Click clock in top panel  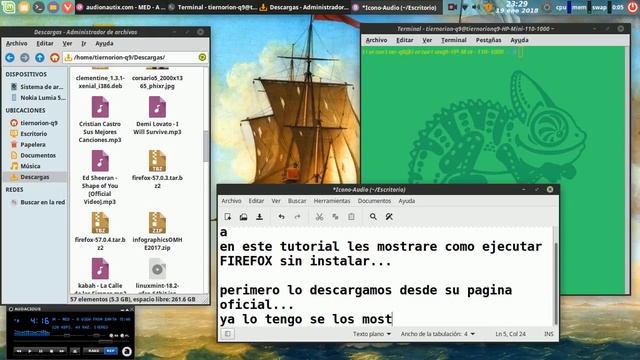coord(516,7)
